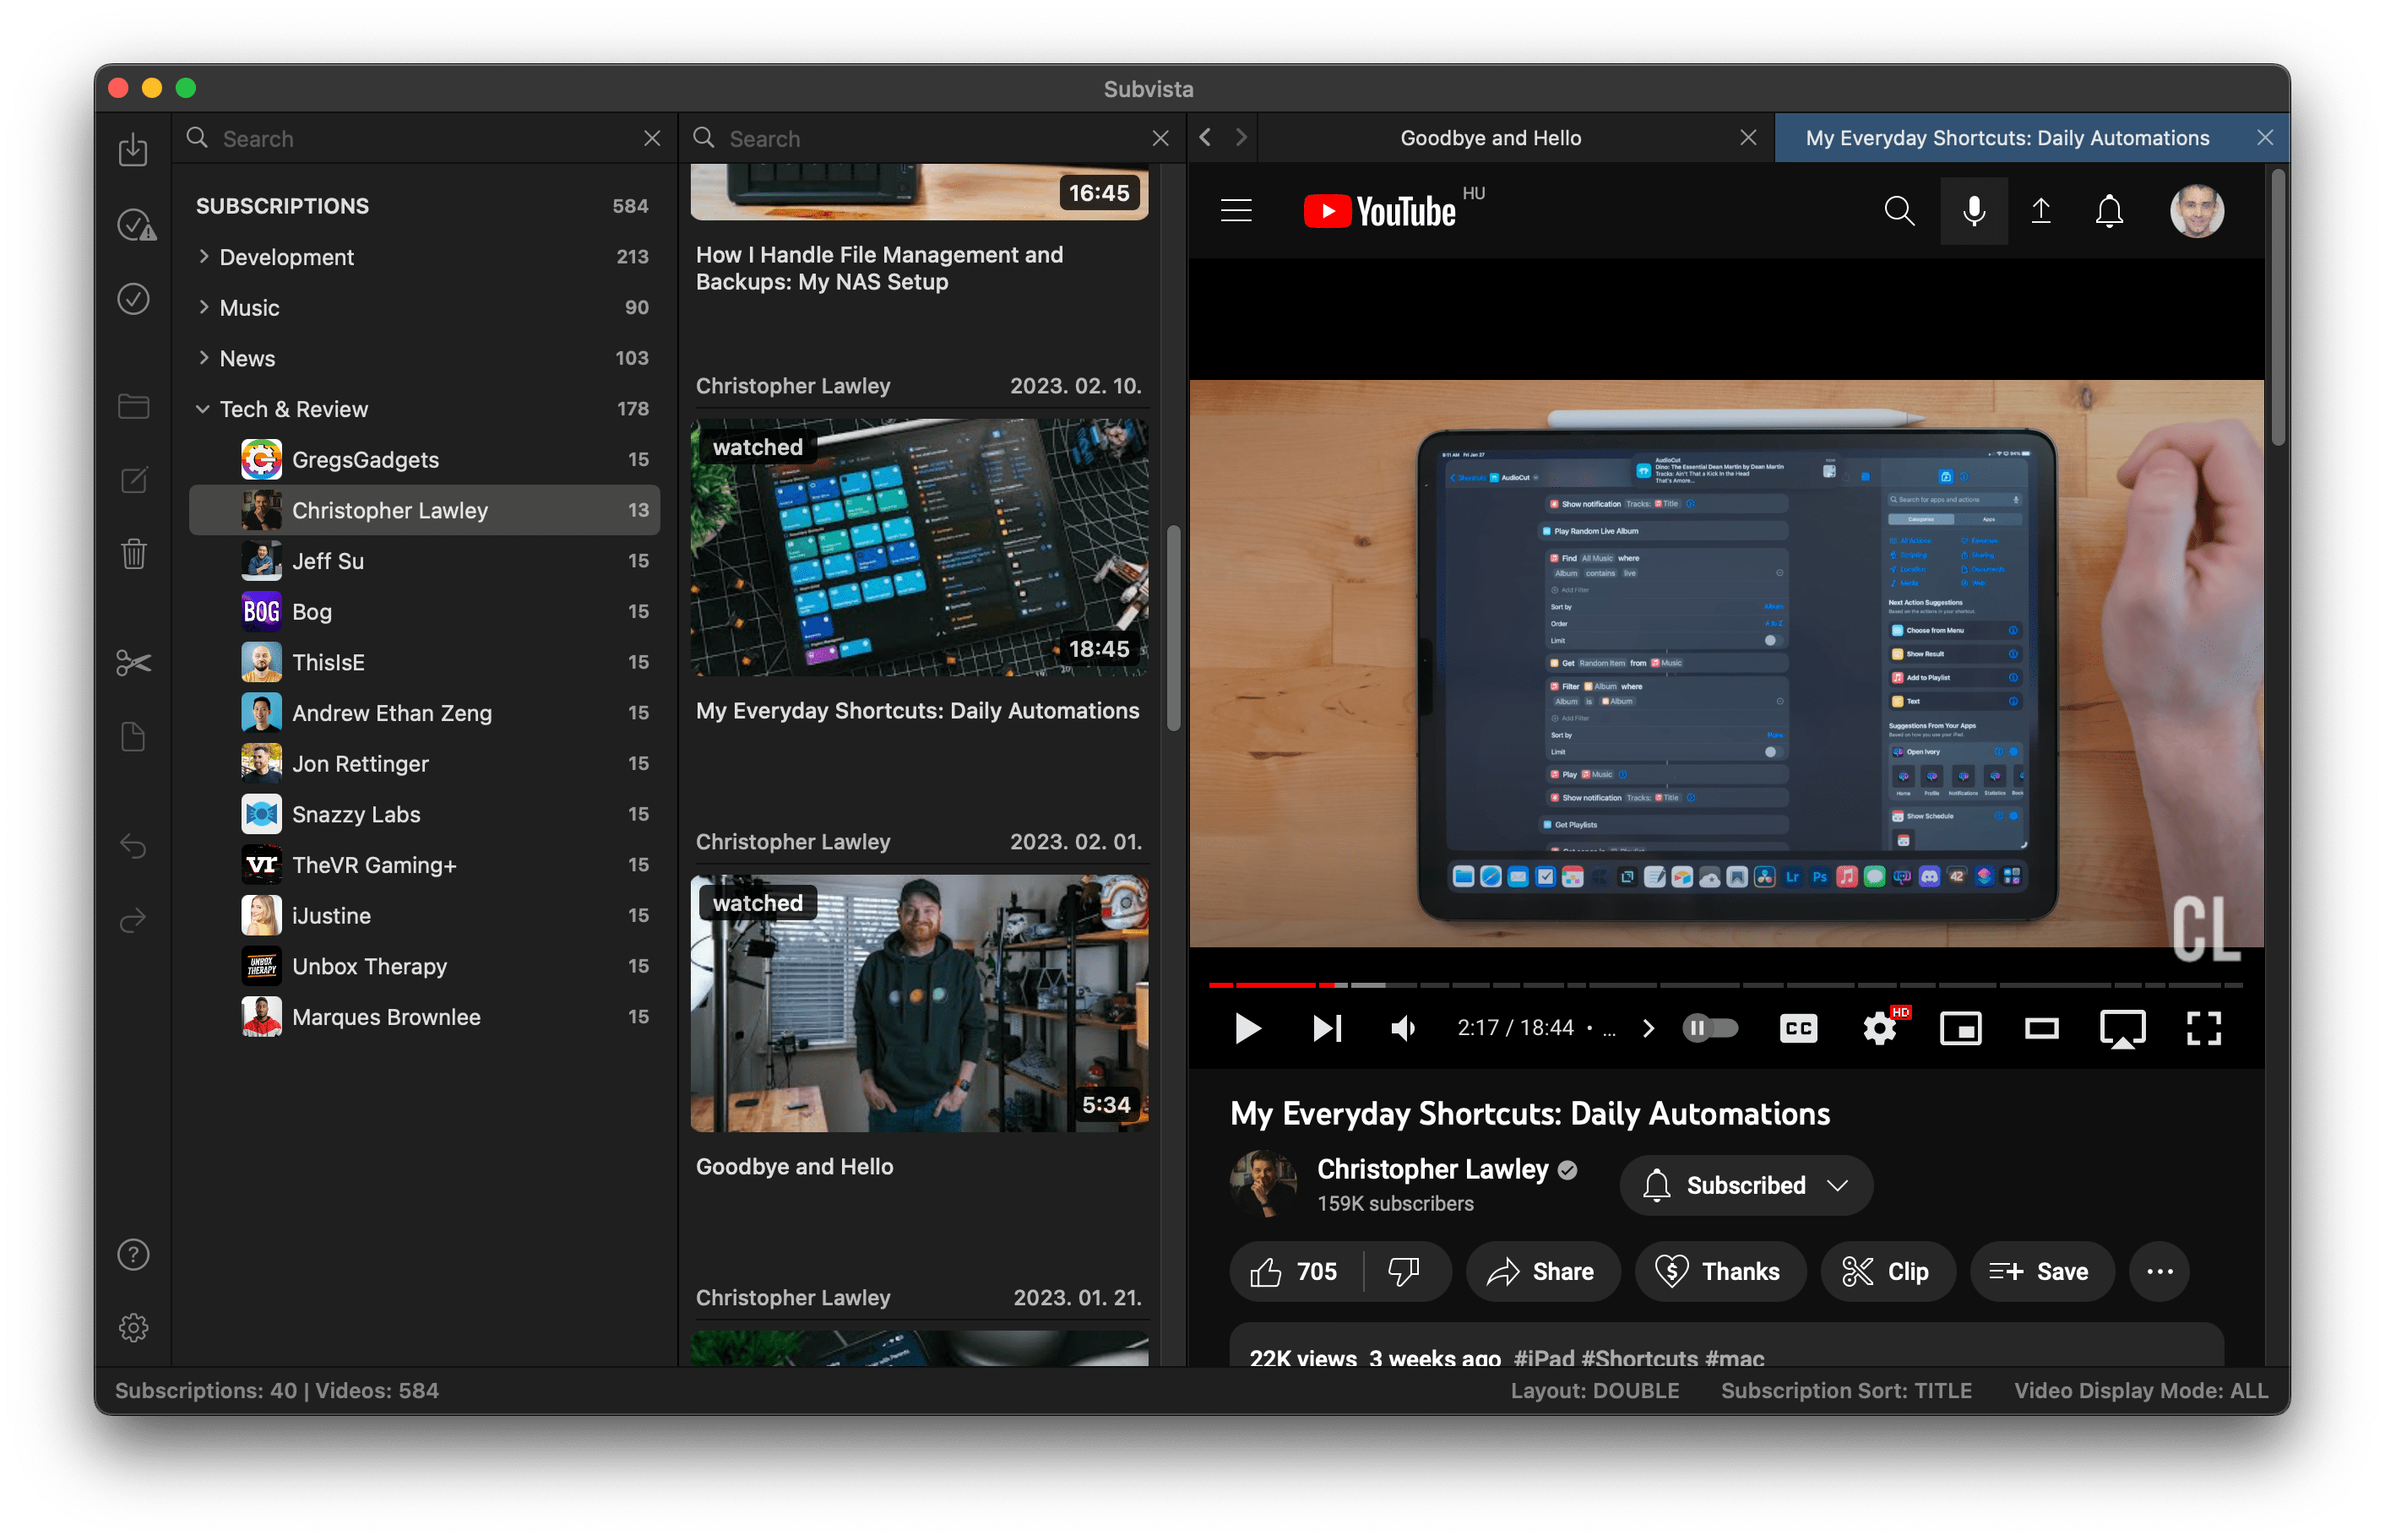Viewport: 2385px width, 1540px height.
Task: Expand the Development subscription group
Action: click(204, 257)
